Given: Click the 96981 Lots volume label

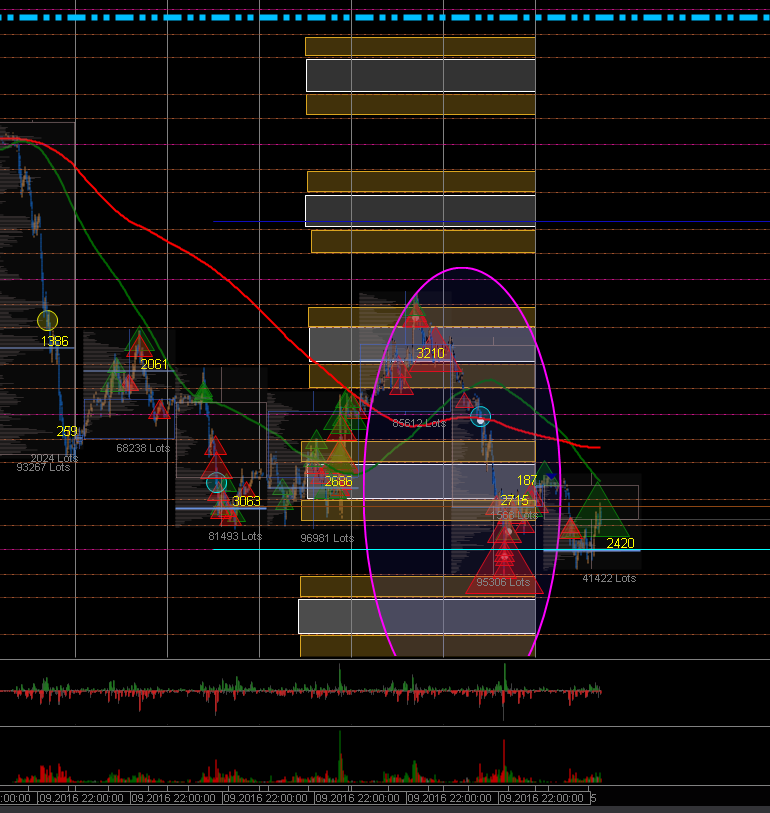Looking at the screenshot, I should pyautogui.click(x=327, y=538).
